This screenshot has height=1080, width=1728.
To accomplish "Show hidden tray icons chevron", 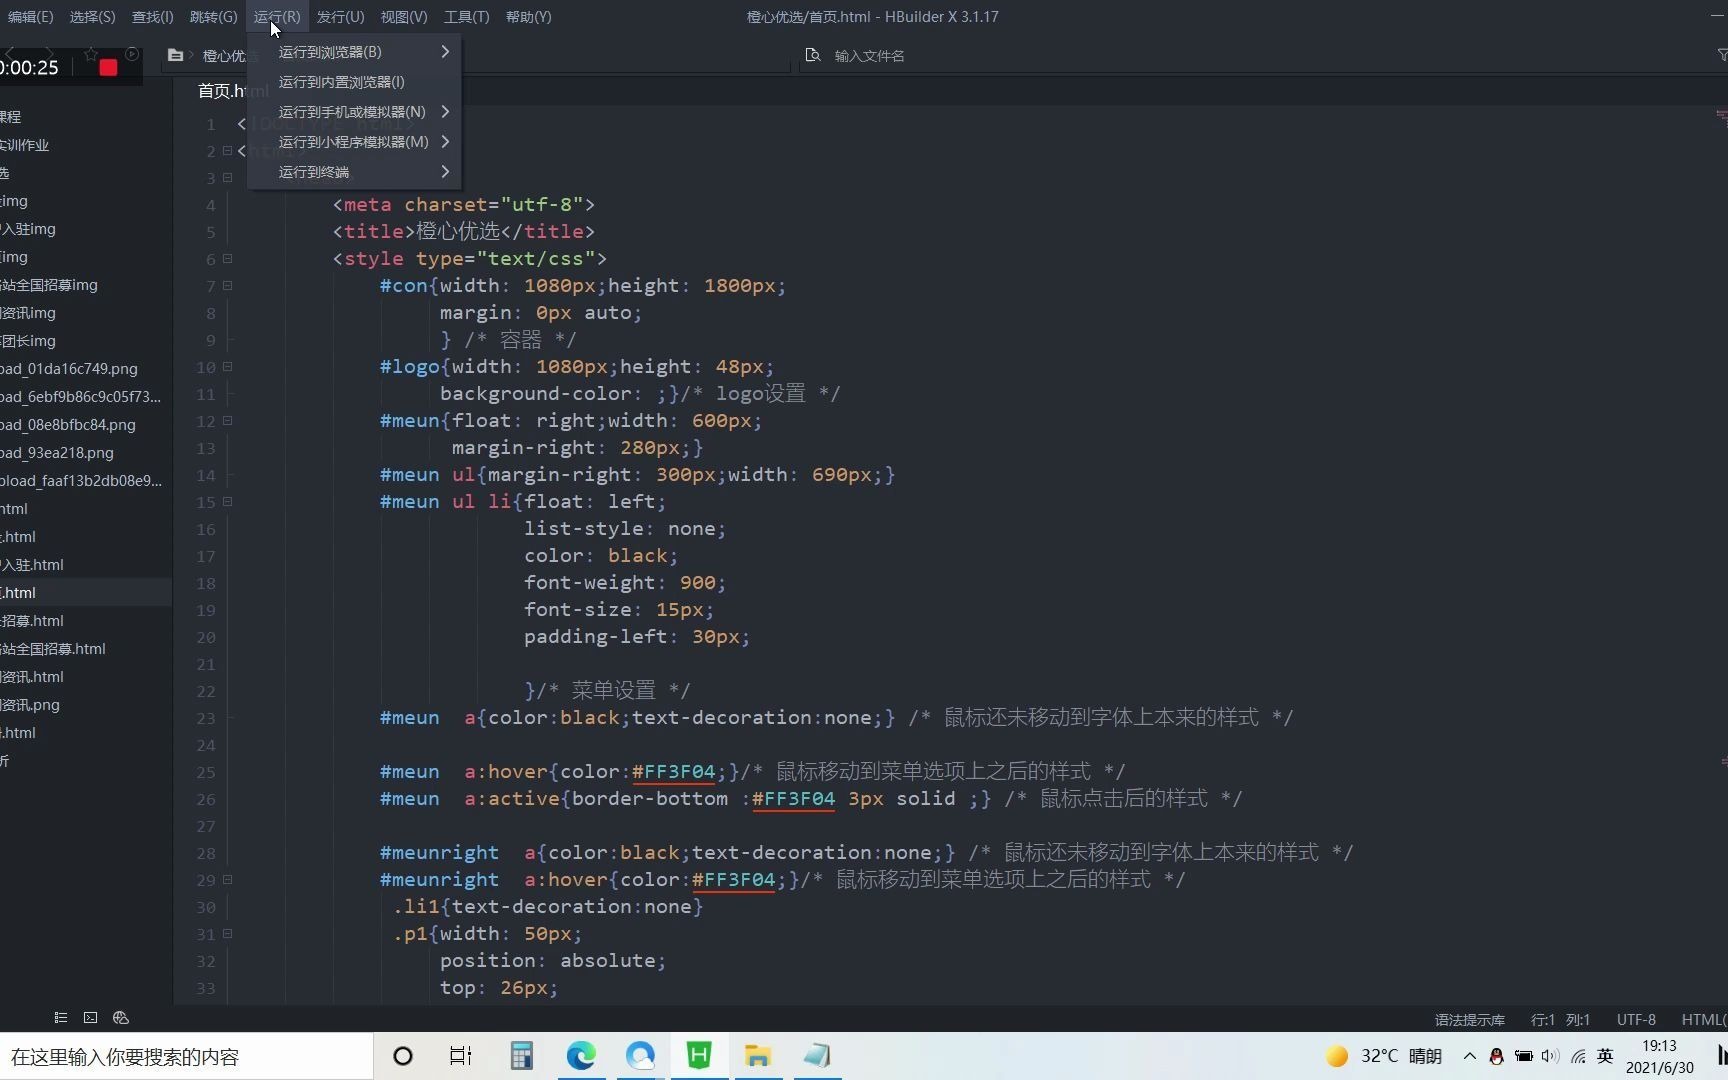I will point(1469,1056).
